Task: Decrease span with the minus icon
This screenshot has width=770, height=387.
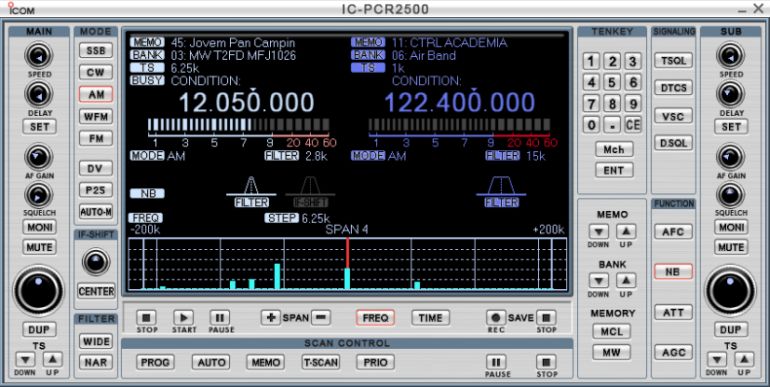Action: (321, 318)
